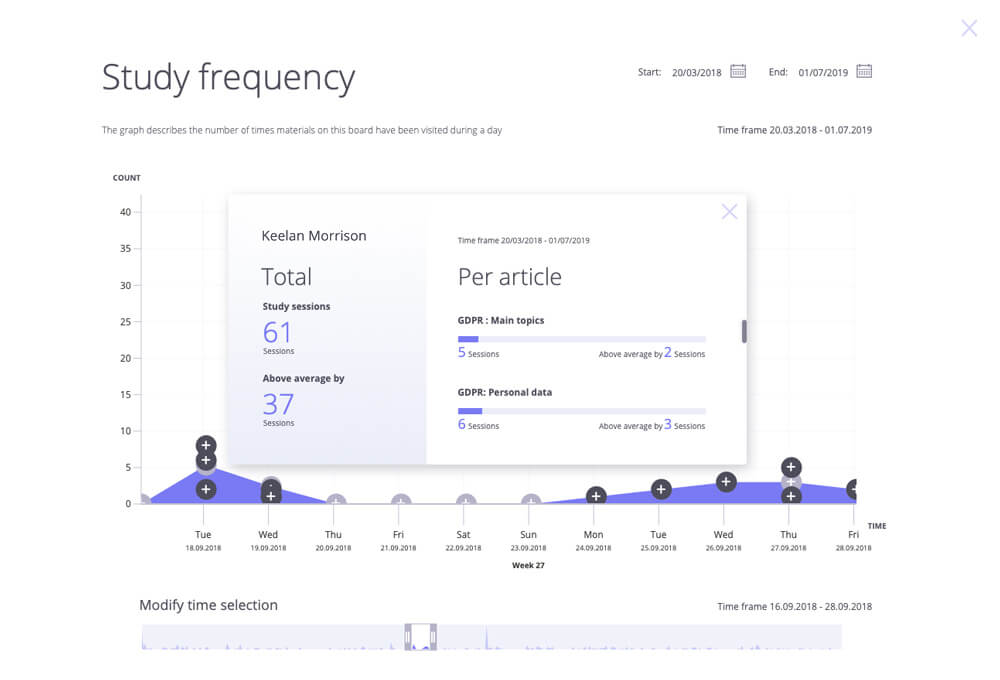Click the 'Wed 26.09.2018' axis label
The width and height of the screenshot is (1000, 680).
pyautogui.click(x=723, y=540)
